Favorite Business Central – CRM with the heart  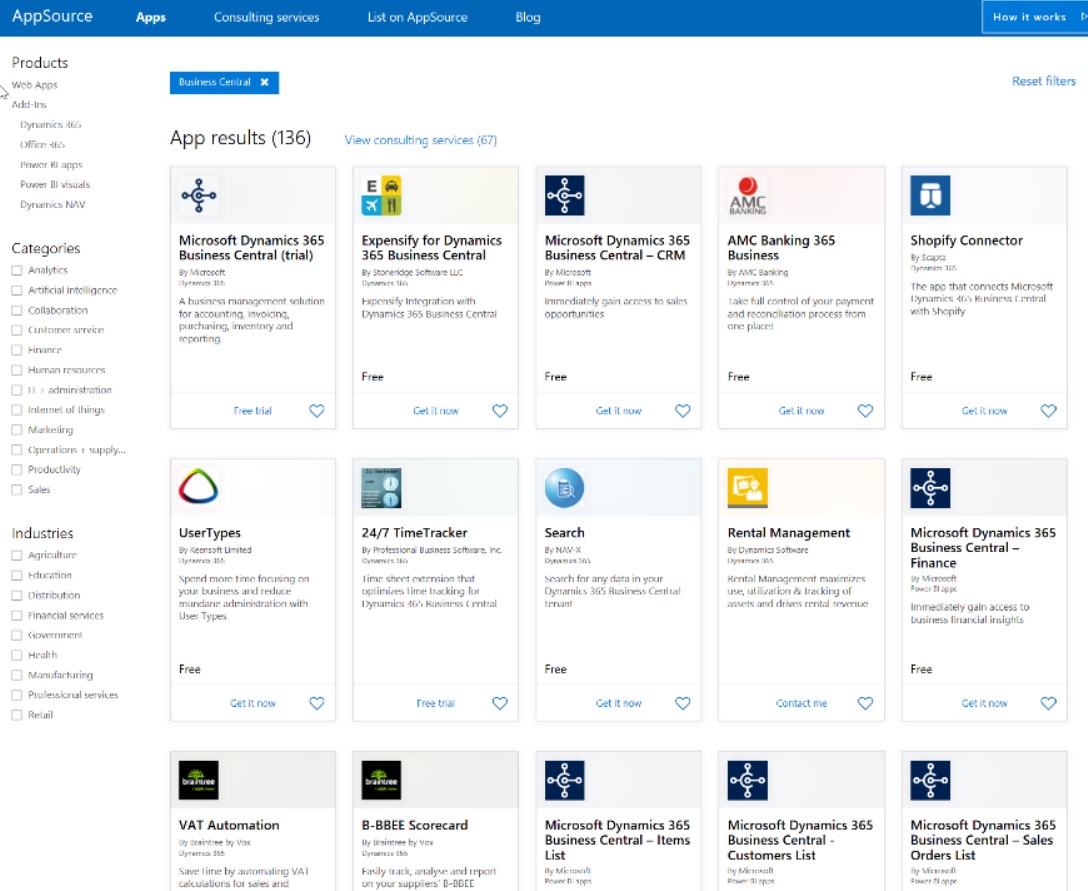(683, 411)
